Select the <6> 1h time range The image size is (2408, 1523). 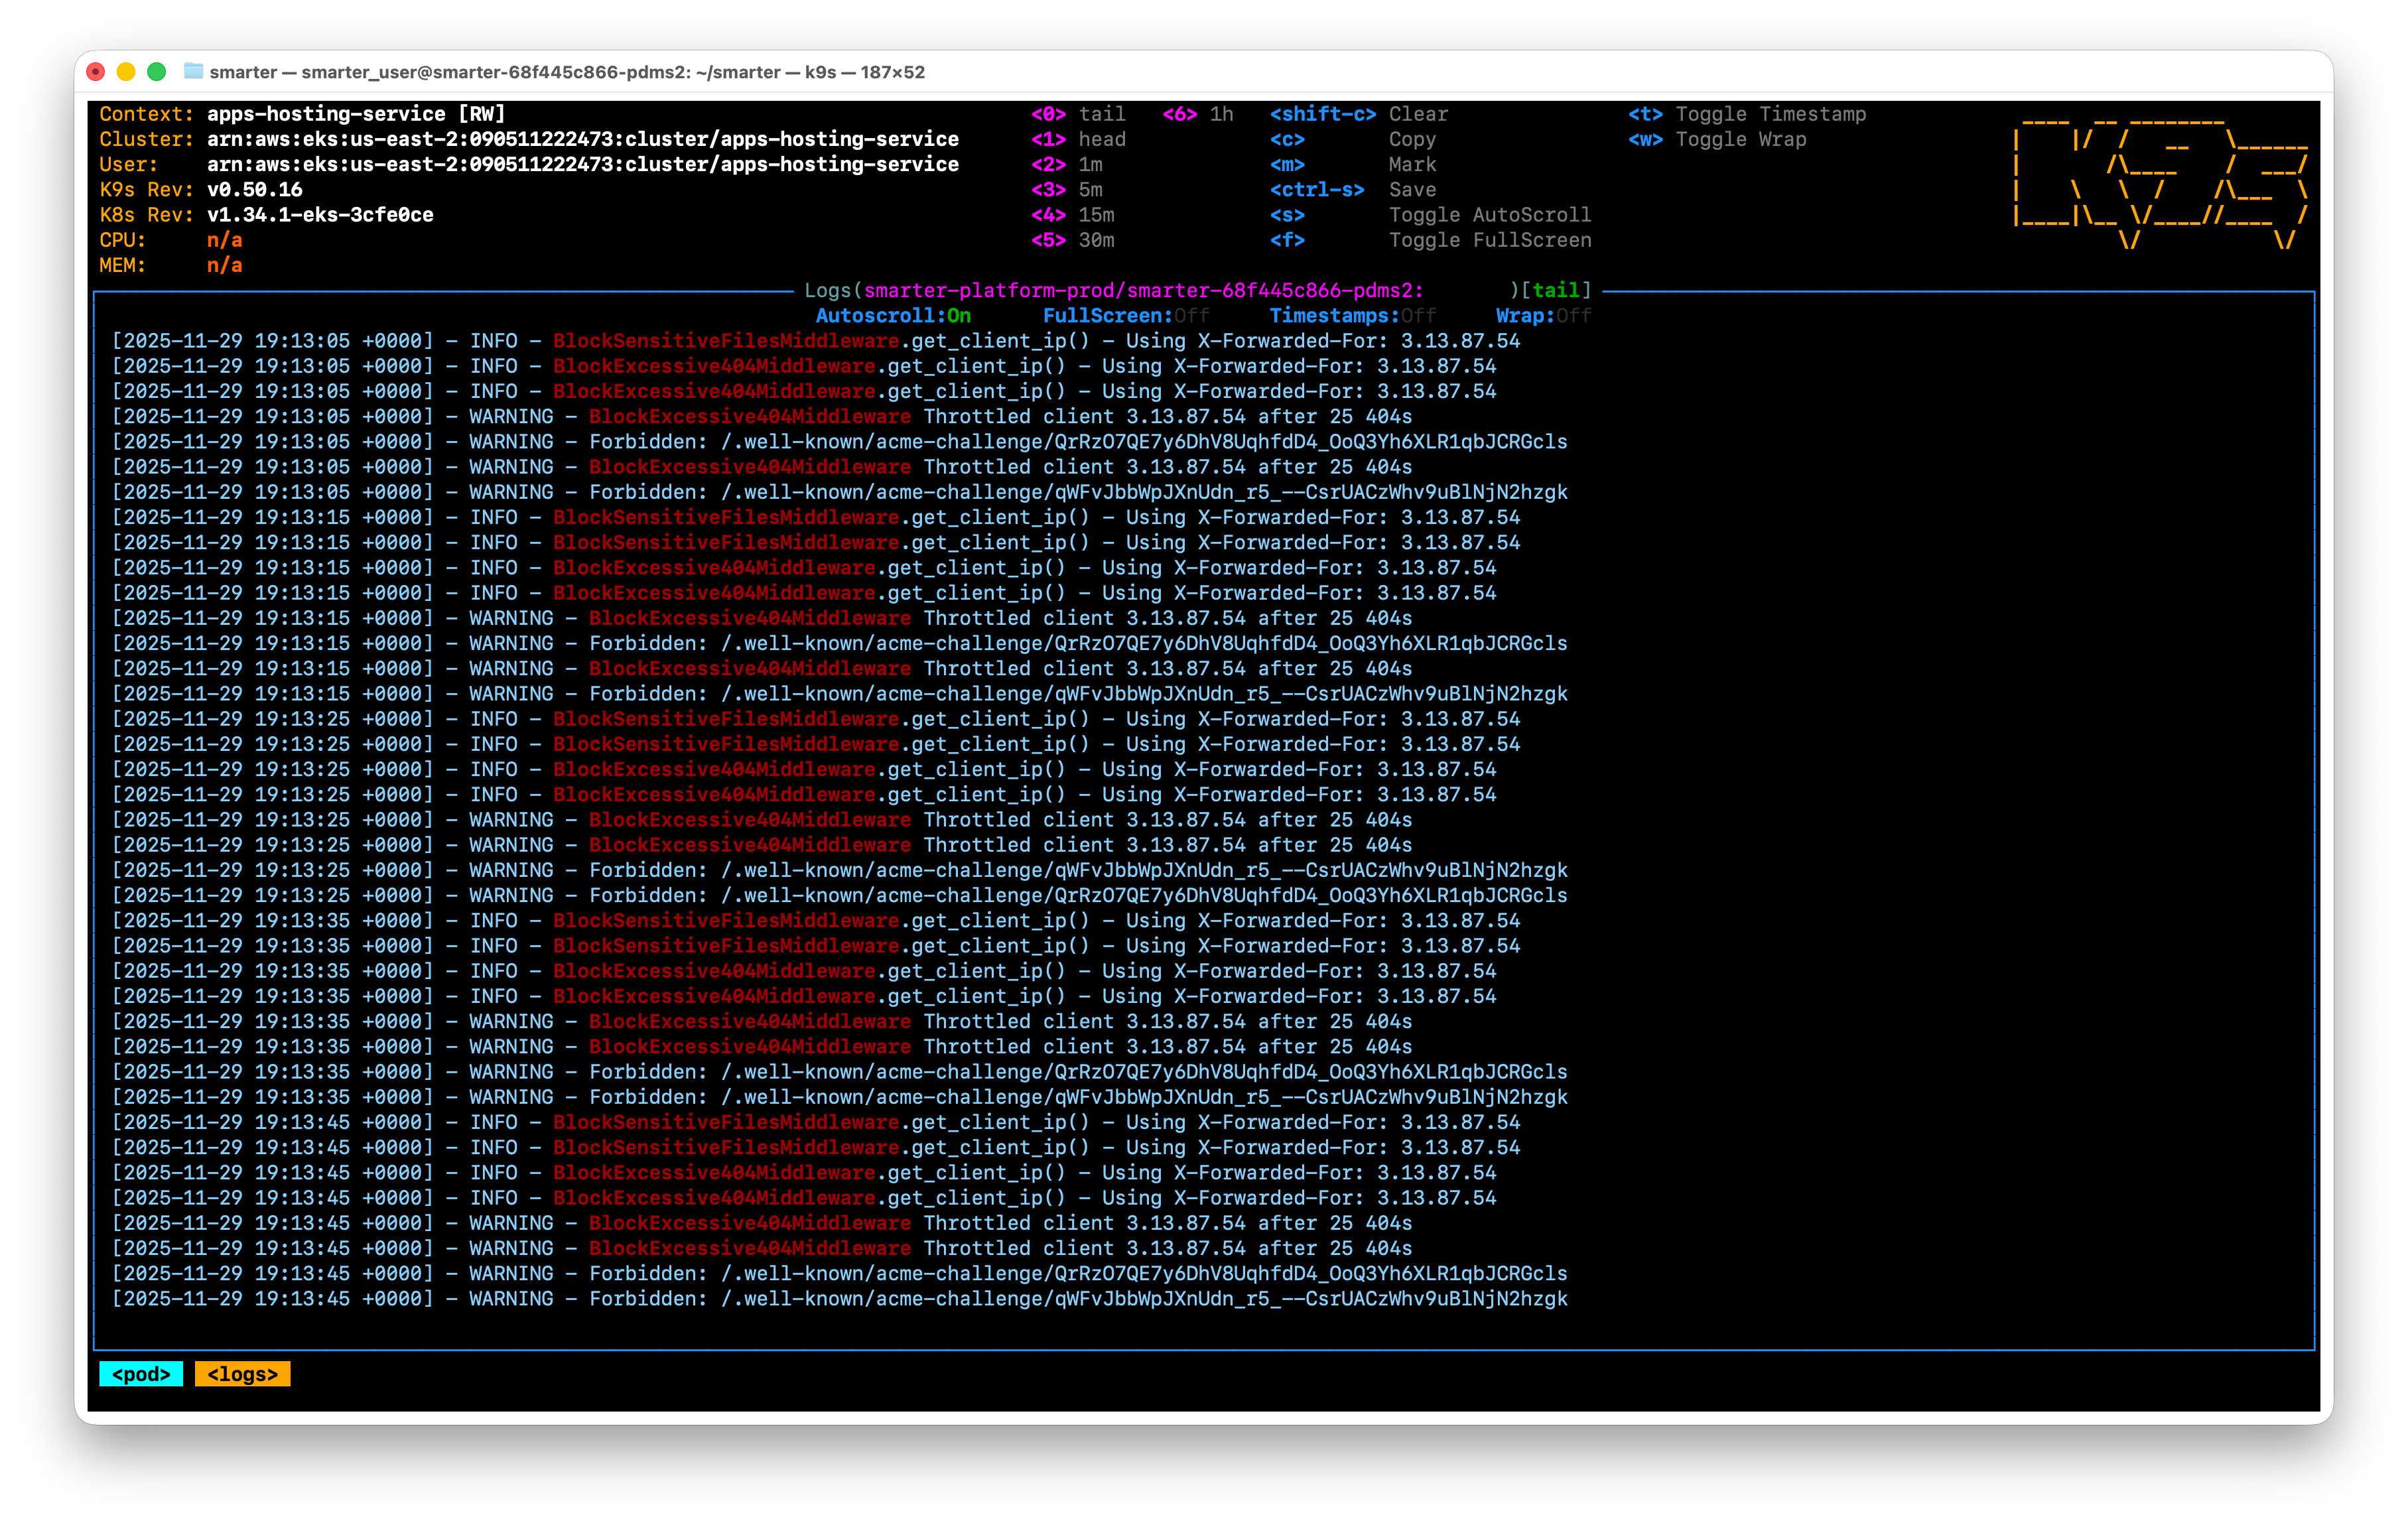(1198, 114)
